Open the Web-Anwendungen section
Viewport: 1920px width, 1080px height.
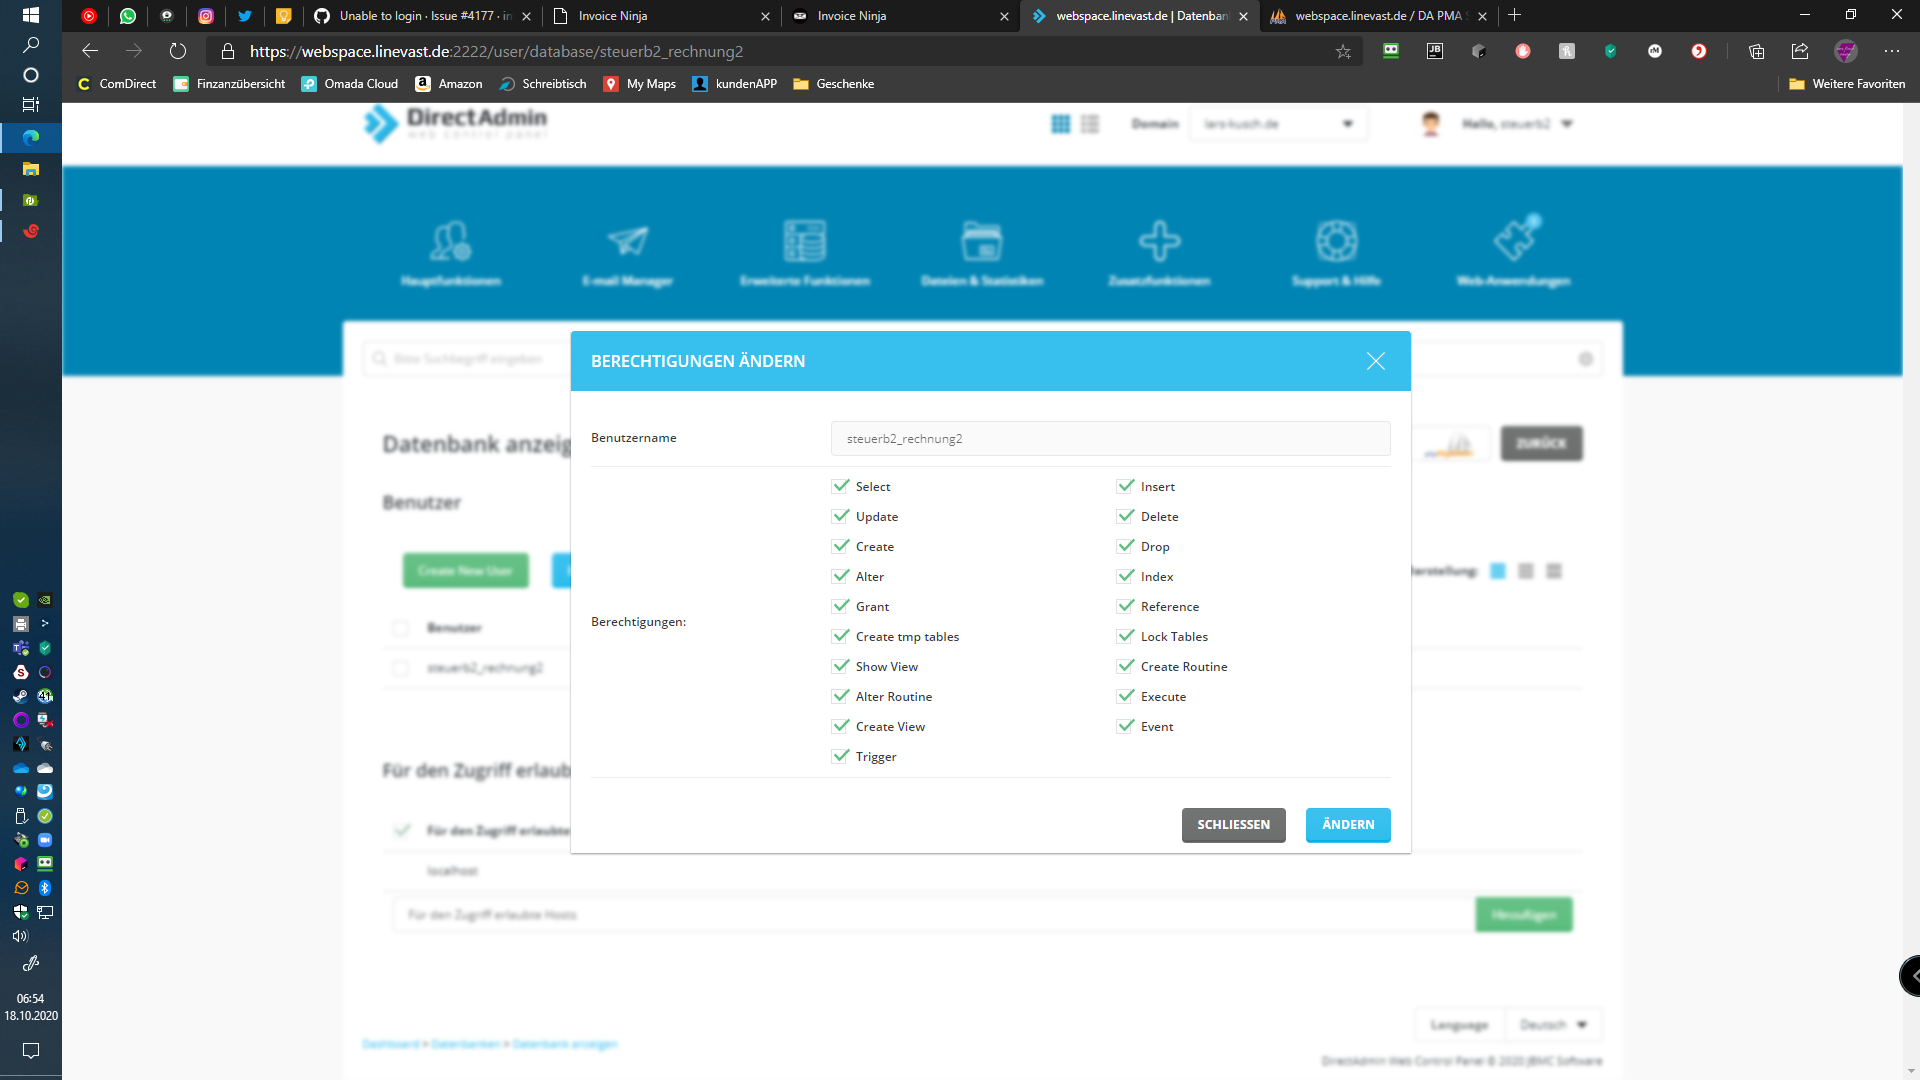coord(1512,253)
